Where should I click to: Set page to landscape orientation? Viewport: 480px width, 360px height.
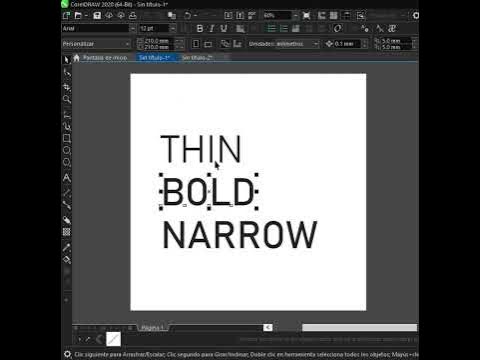pyautogui.click(x=208, y=44)
